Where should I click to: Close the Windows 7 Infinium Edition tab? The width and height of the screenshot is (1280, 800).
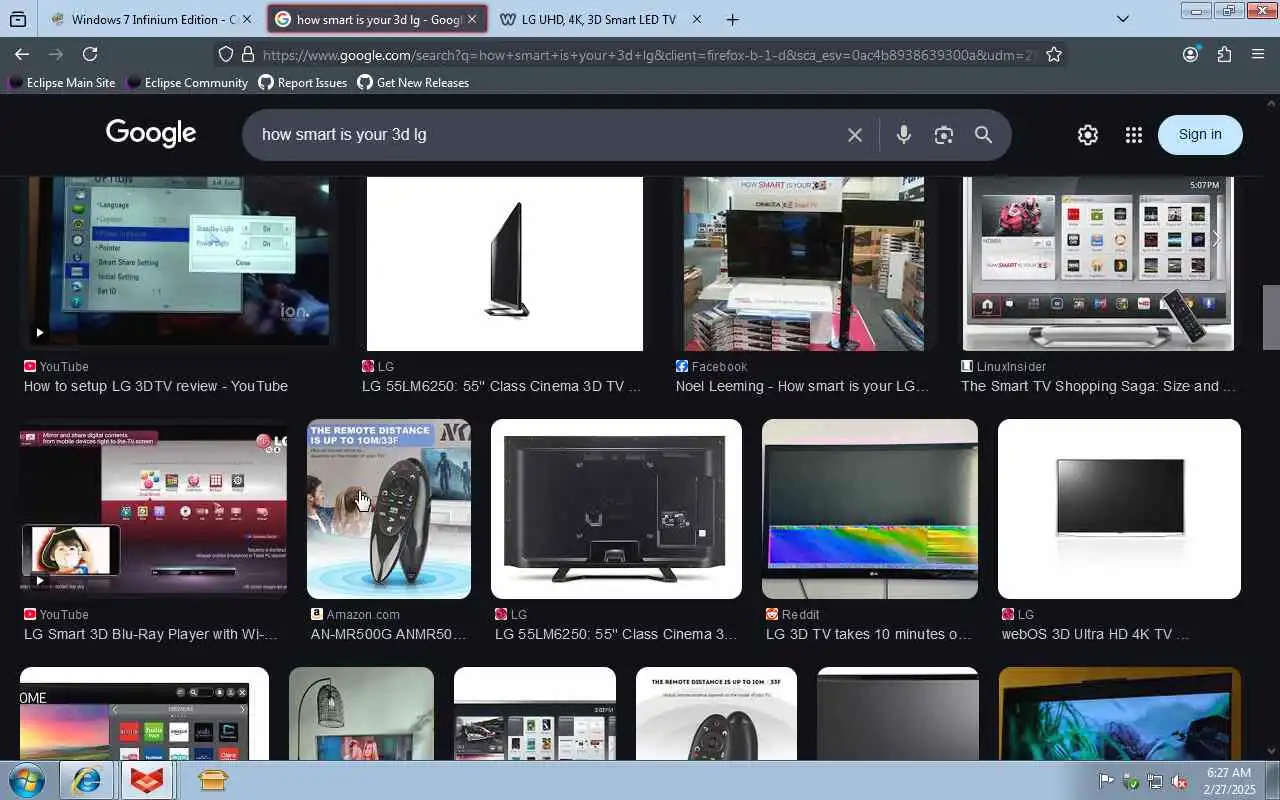click(x=247, y=19)
